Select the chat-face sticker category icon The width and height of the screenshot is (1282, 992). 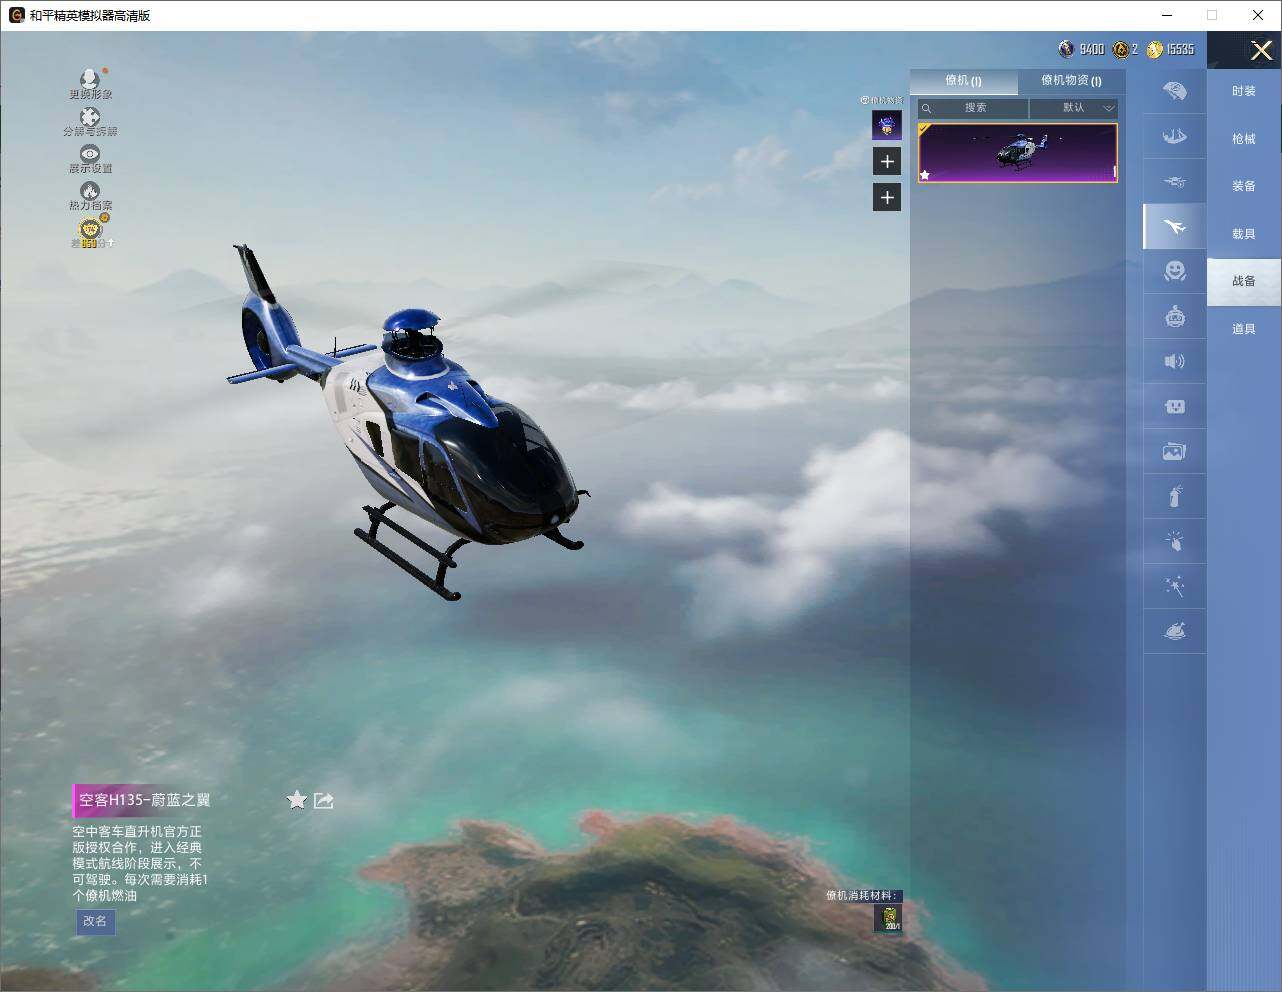click(1175, 406)
